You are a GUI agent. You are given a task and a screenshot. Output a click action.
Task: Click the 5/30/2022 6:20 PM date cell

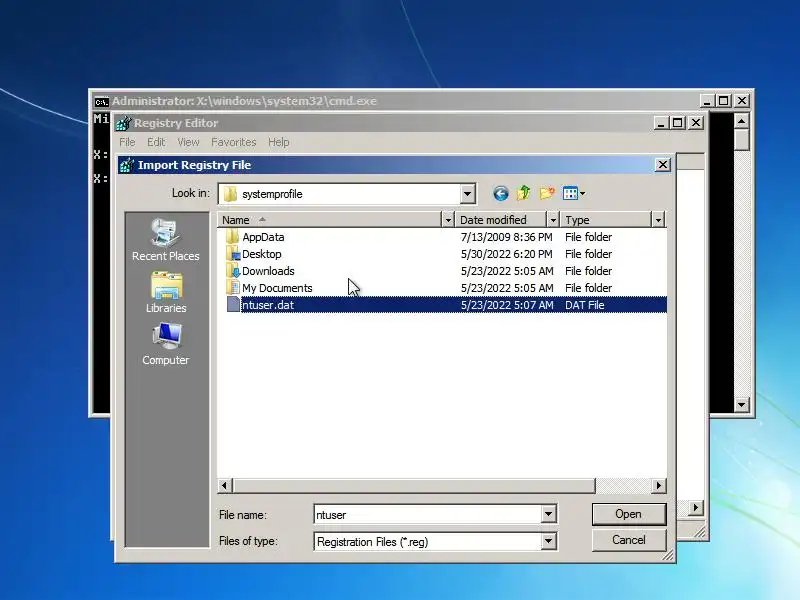pos(507,254)
